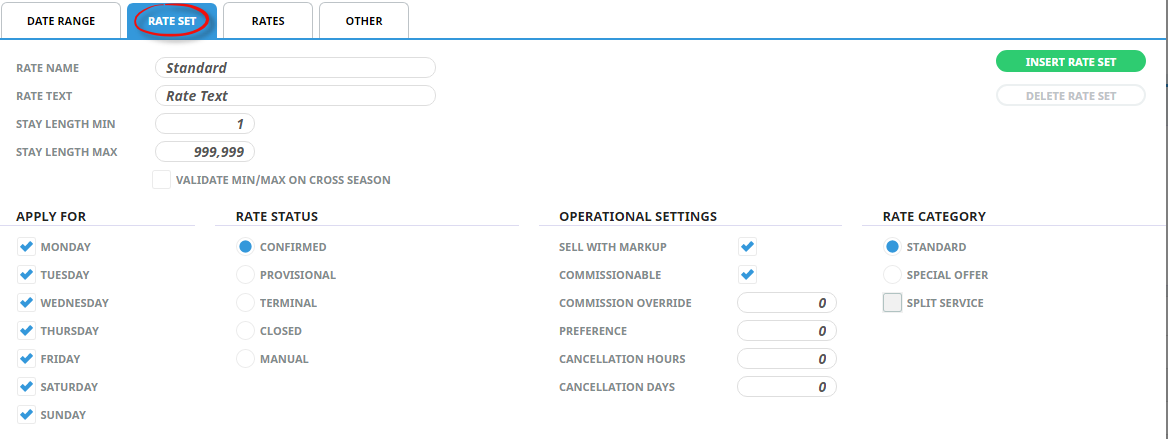This screenshot has height=439, width=1168.
Task: Deselect the Sunday checkbox
Action: tap(25, 415)
